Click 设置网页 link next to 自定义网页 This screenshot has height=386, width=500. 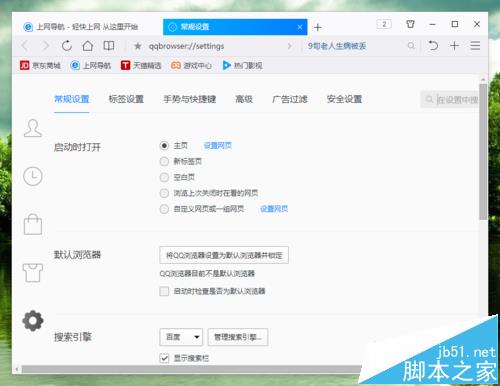tap(274, 209)
